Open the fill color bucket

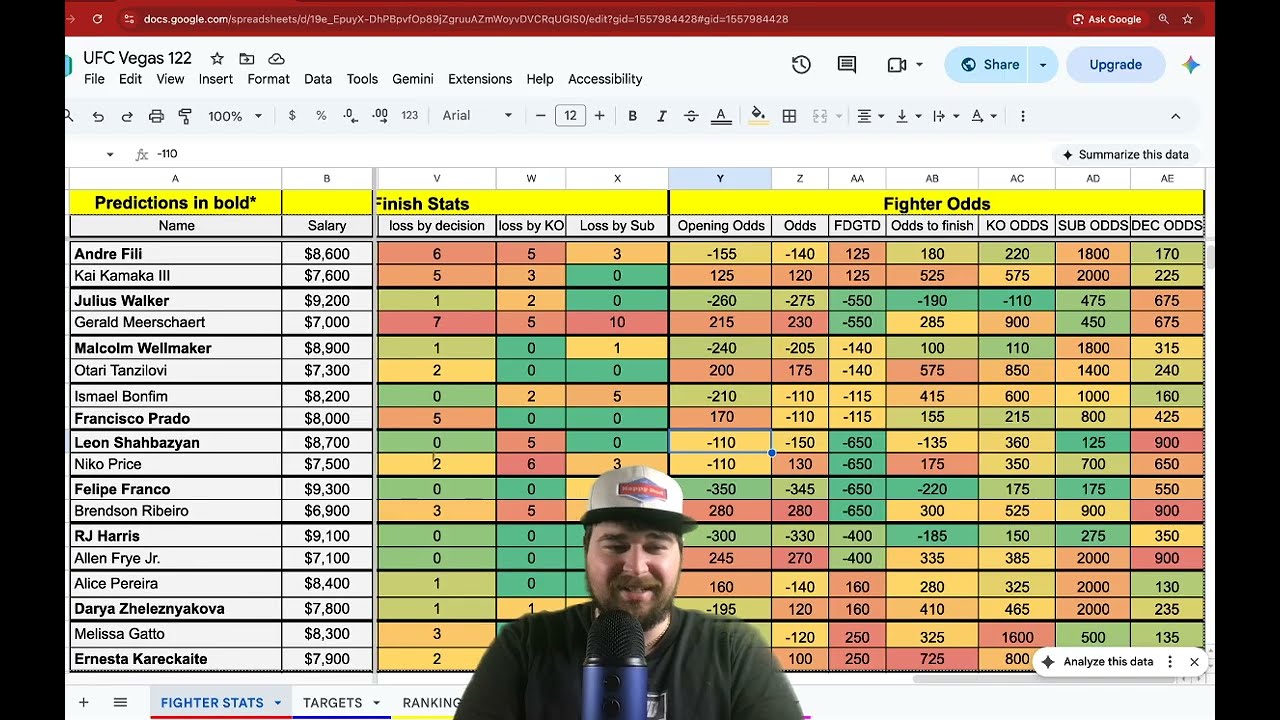[758, 116]
